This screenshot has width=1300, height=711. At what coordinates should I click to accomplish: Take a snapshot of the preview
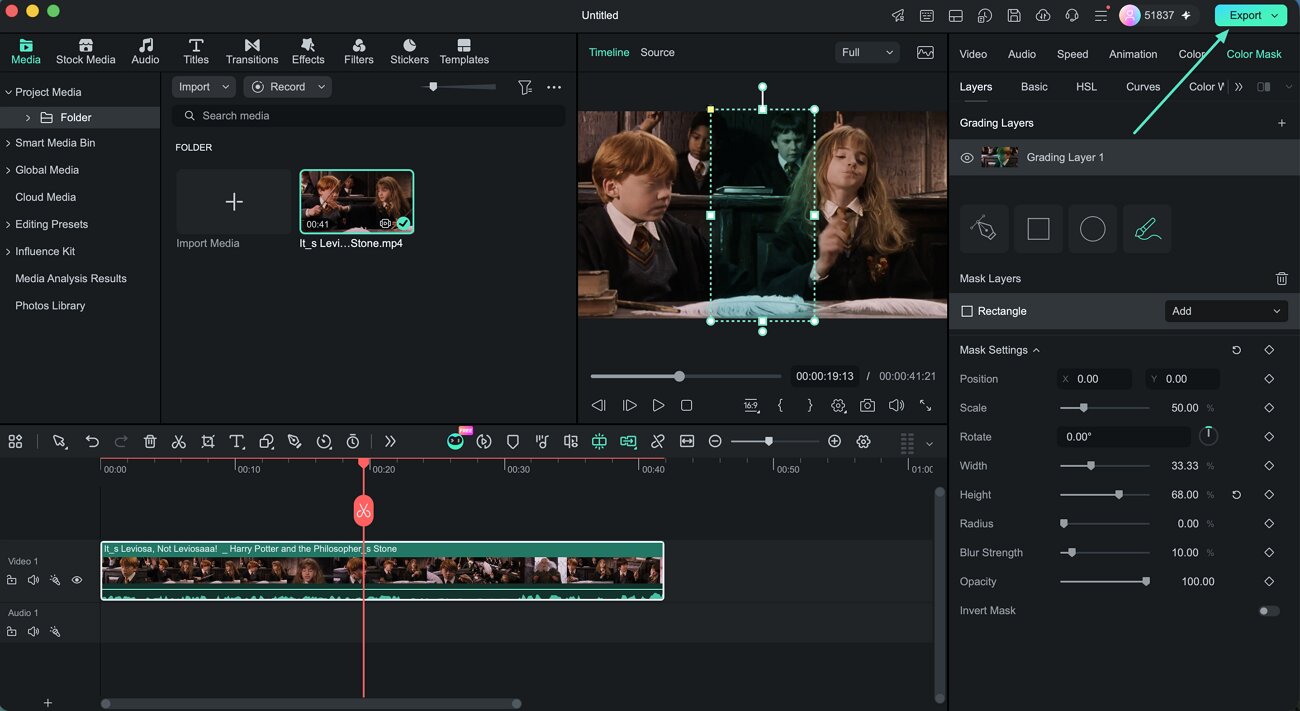[867, 405]
